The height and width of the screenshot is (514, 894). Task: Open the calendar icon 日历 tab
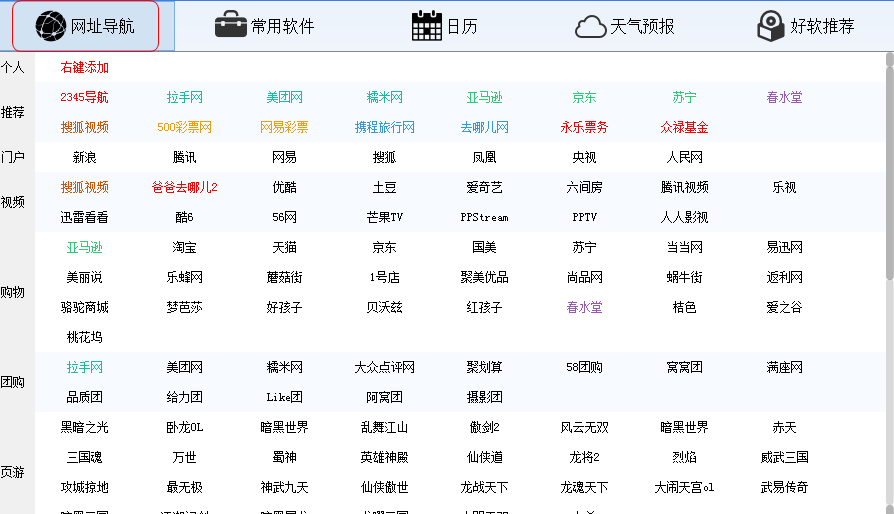pyautogui.click(x=444, y=26)
